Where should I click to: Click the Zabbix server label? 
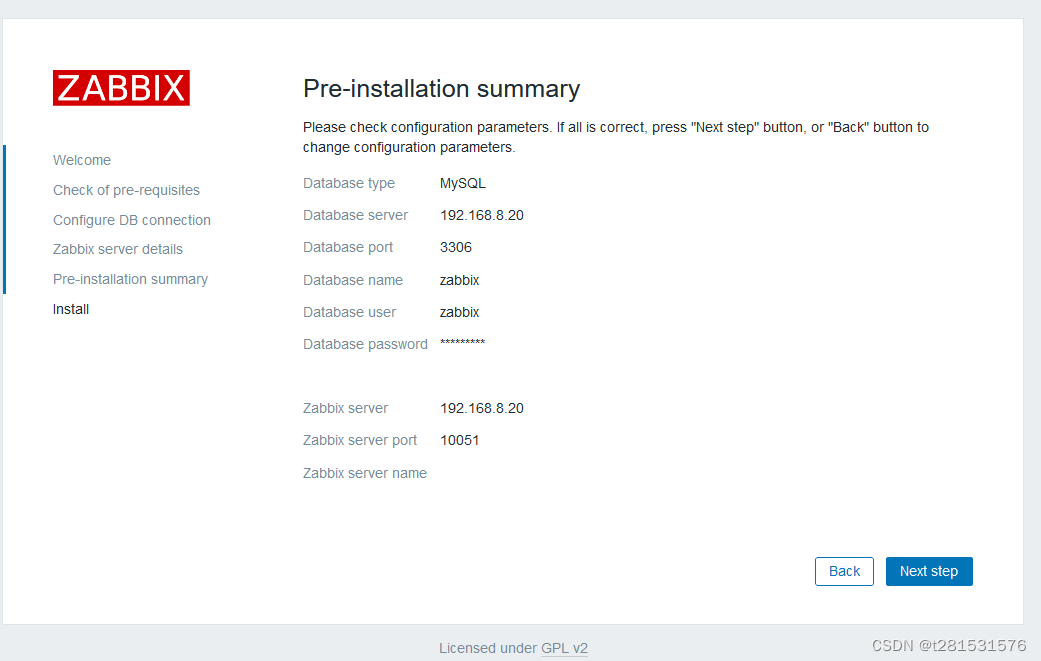345,408
